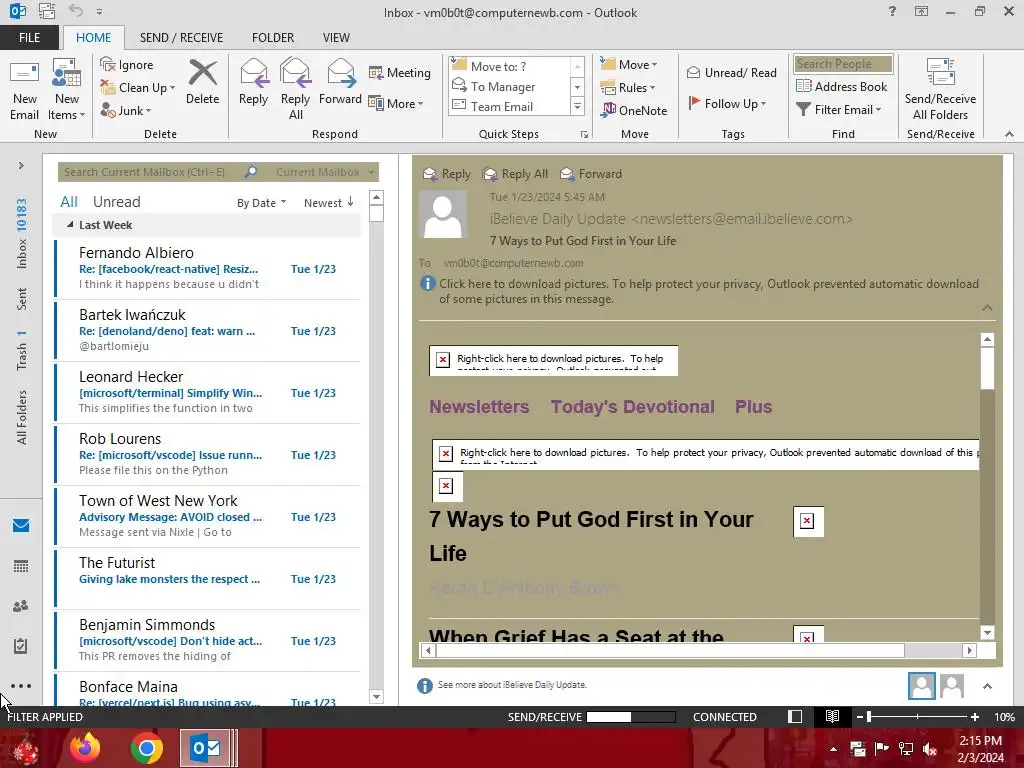Viewport: 1024px width, 768px height.
Task: Collapse the ribbon with the arrow
Action: click(1009, 134)
